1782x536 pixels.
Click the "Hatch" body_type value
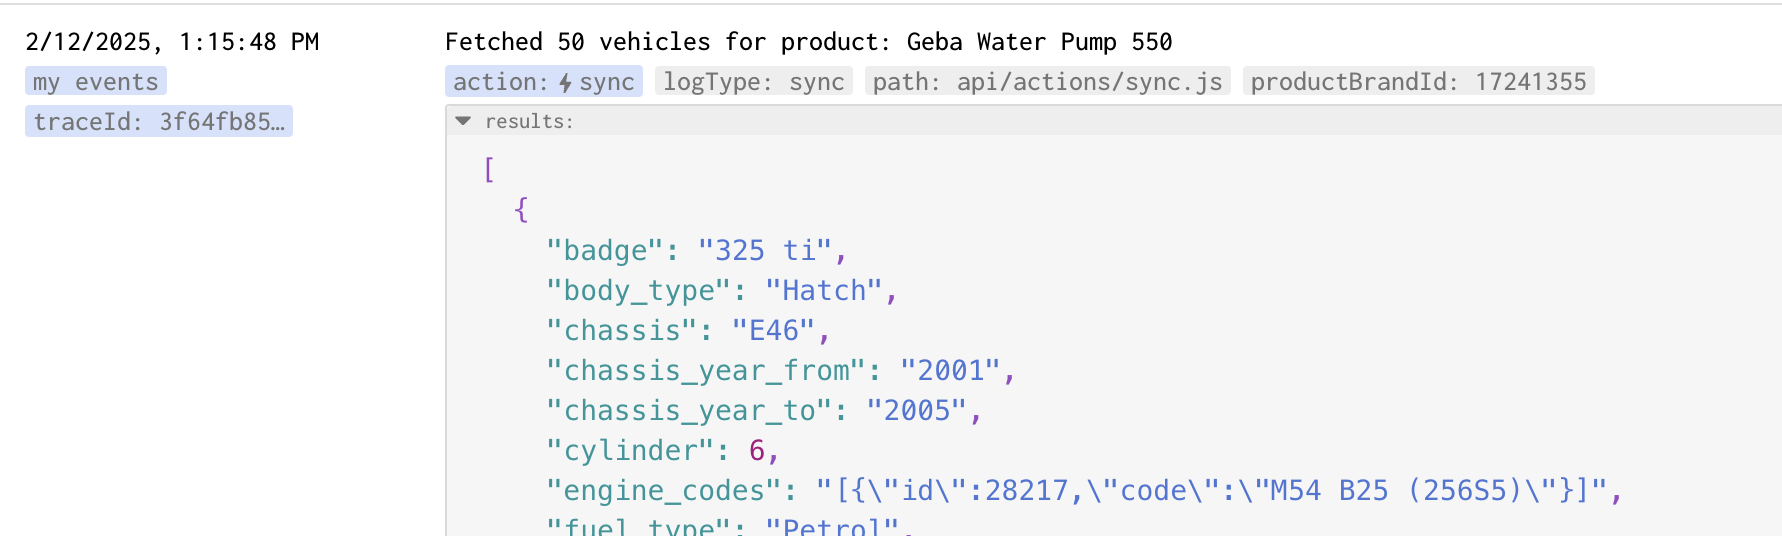pyautogui.click(x=824, y=290)
